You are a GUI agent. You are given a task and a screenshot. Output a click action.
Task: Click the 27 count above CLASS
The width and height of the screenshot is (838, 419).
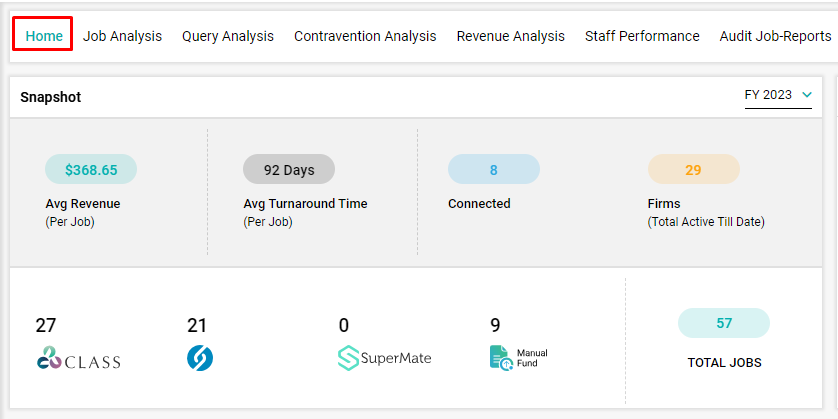click(46, 325)
